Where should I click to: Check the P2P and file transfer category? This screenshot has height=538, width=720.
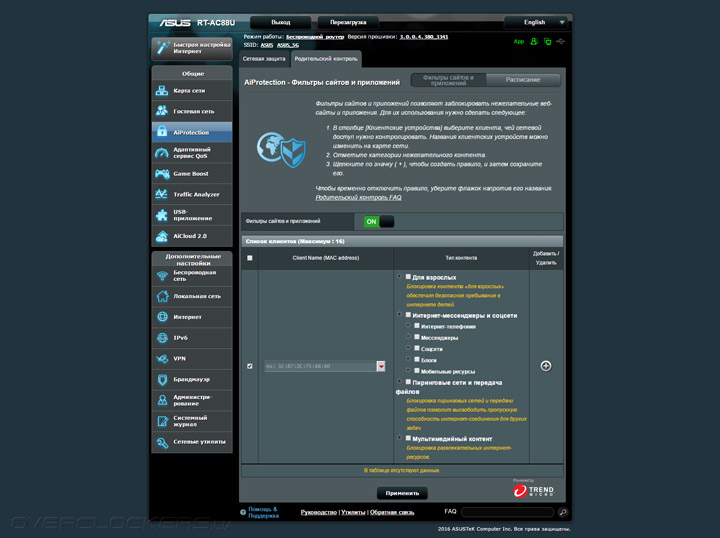click(408, 382)
